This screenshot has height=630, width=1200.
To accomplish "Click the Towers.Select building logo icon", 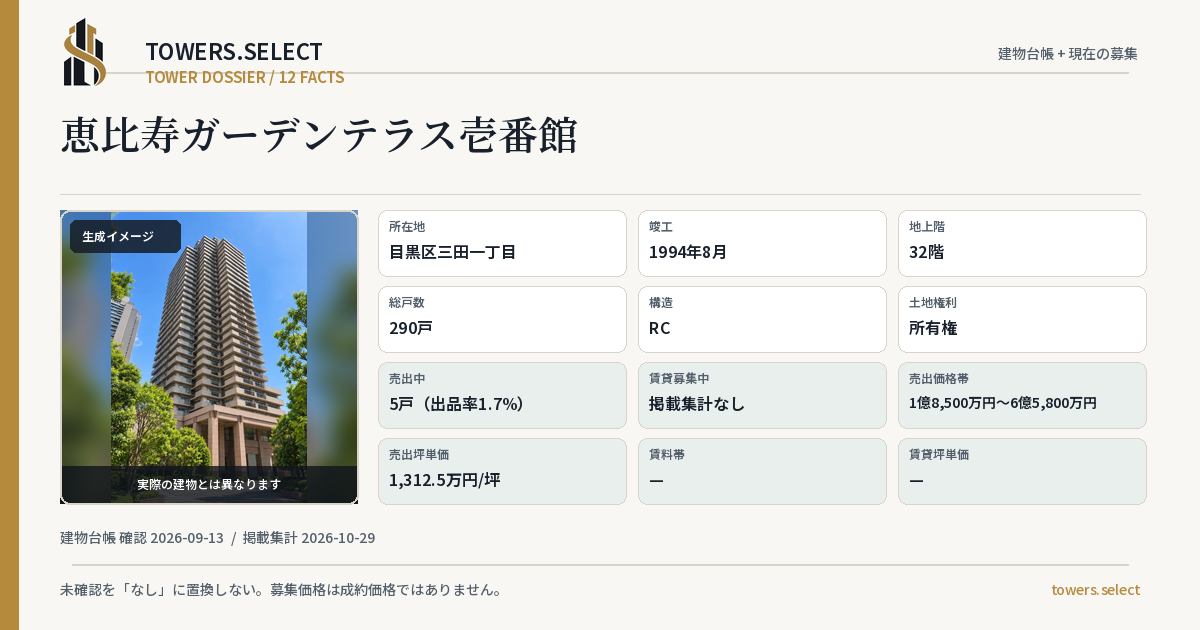I will 85,52.
